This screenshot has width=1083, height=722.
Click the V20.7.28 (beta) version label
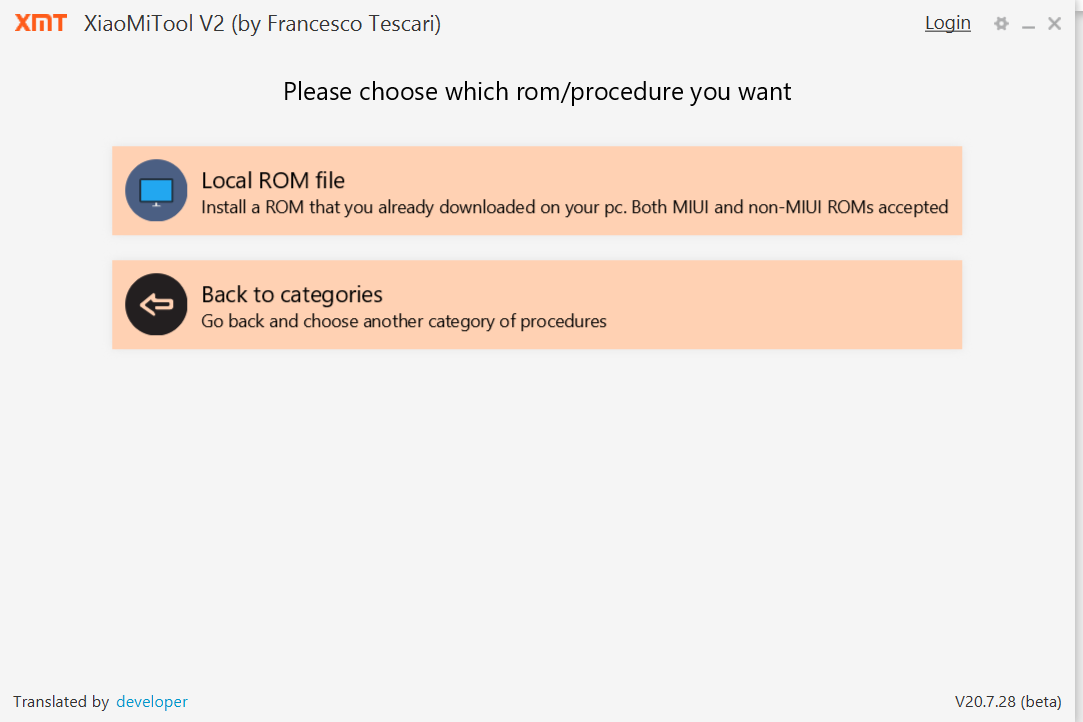click(1008, 702)
